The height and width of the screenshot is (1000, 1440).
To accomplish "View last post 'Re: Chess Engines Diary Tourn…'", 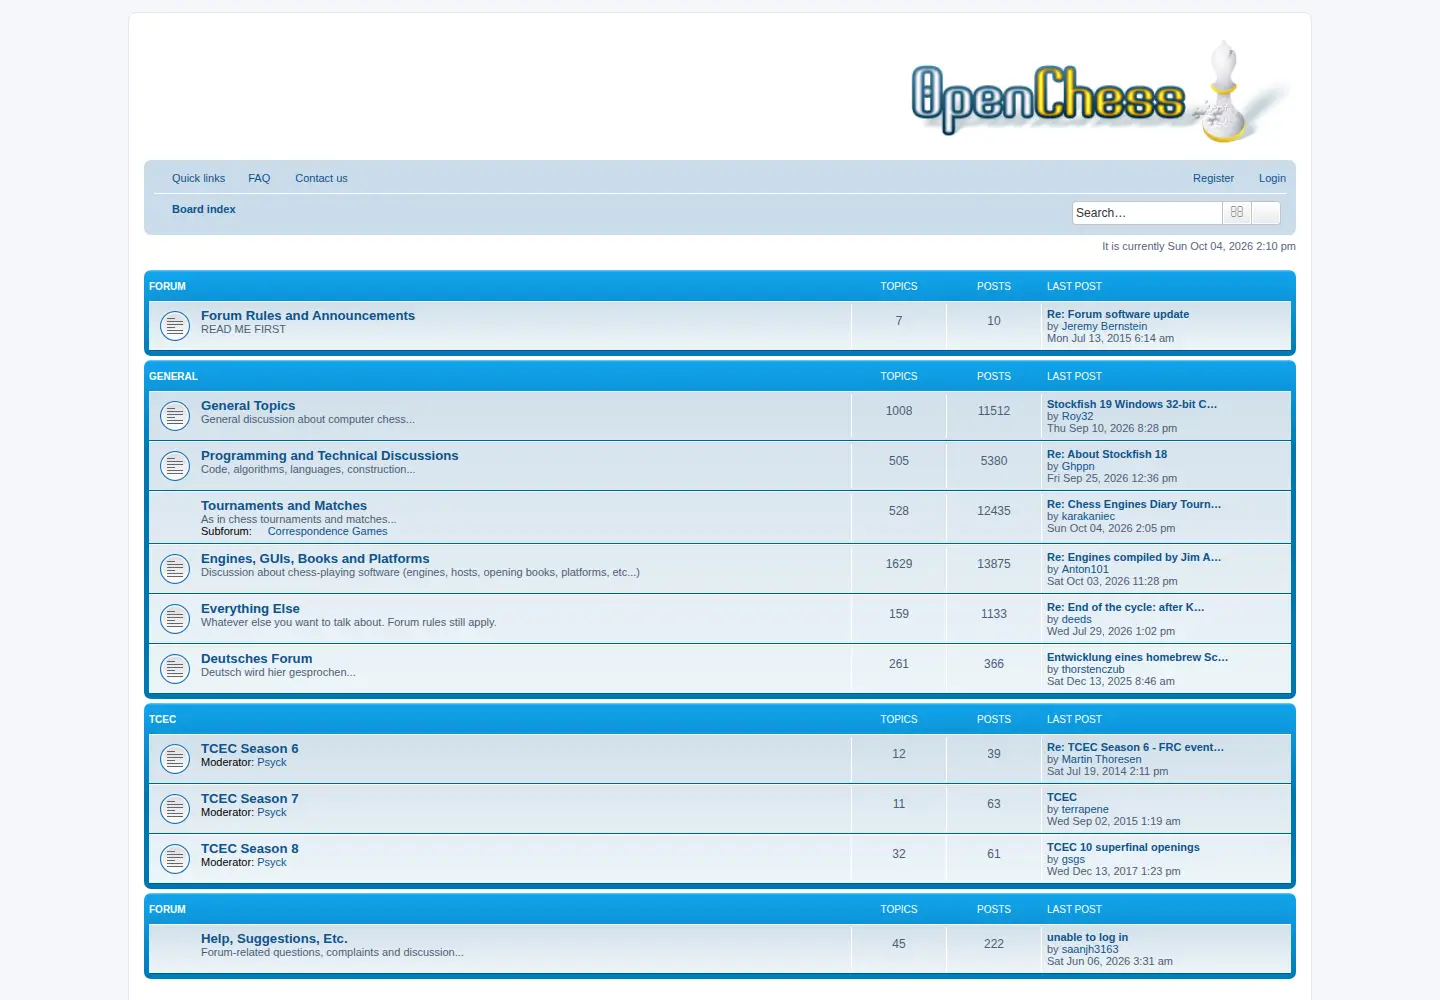I will pos(1134,504).
